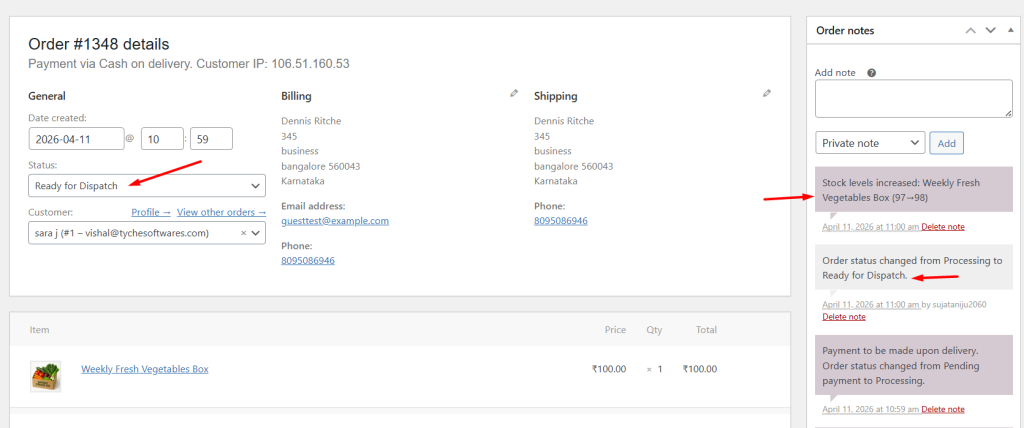The image size is (1024, 428).
Task: Click the vegetables box product thumbnail
Action: 45,375
